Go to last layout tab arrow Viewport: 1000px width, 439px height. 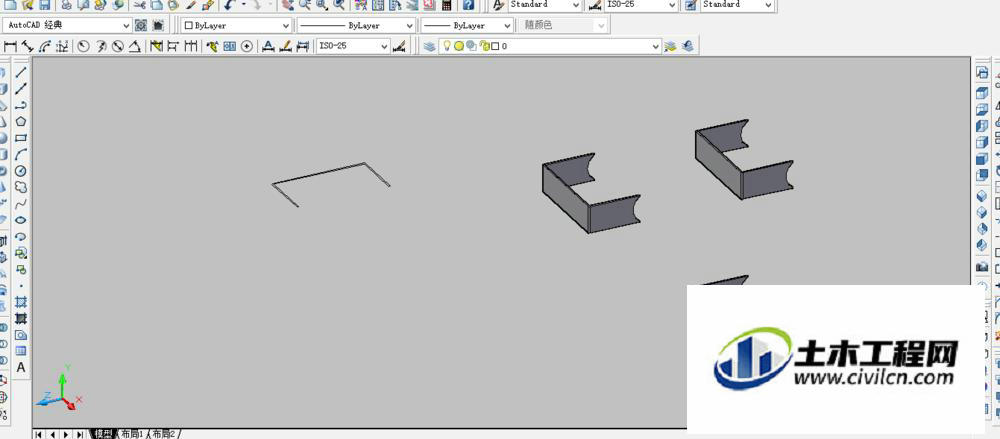click(80, 435)
